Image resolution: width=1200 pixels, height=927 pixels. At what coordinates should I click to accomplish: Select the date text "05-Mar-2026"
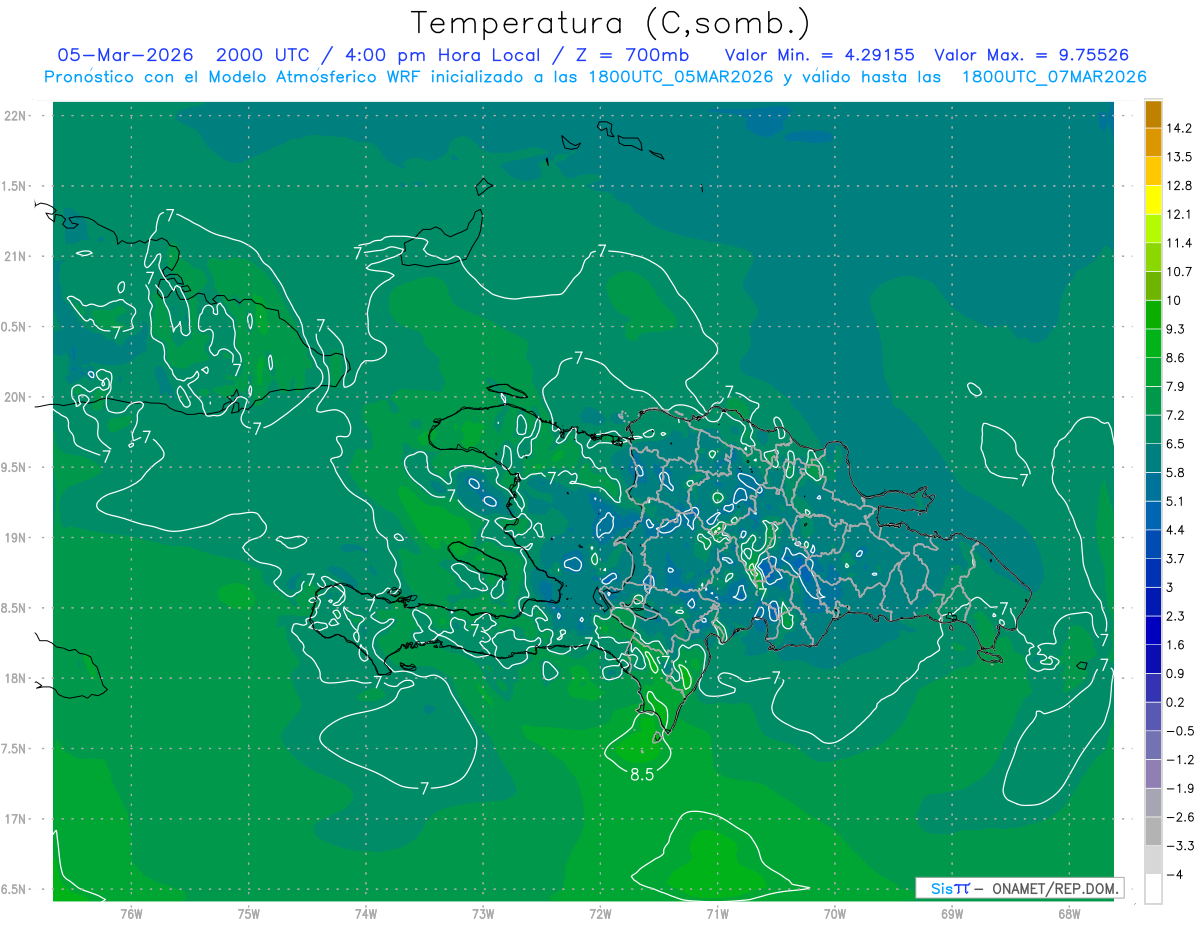[x=124, y=55]
